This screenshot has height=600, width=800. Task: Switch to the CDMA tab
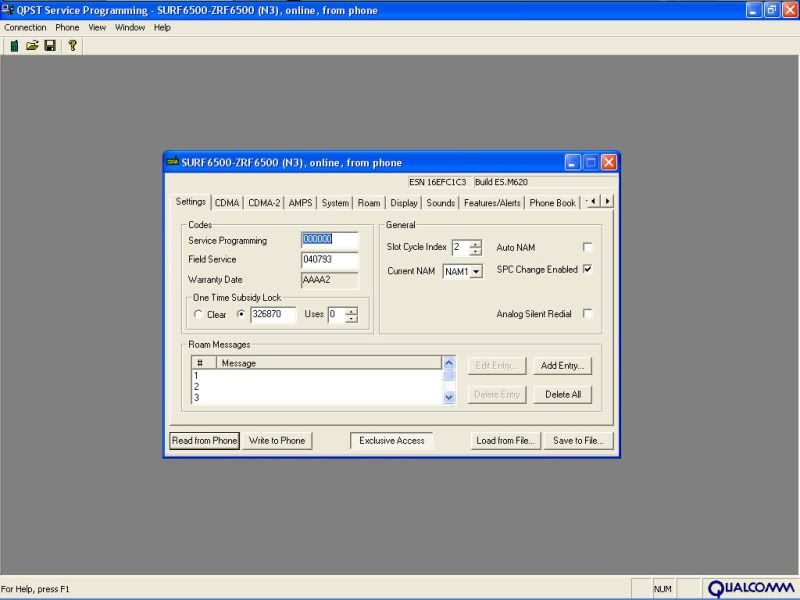(x=227, y=203)
